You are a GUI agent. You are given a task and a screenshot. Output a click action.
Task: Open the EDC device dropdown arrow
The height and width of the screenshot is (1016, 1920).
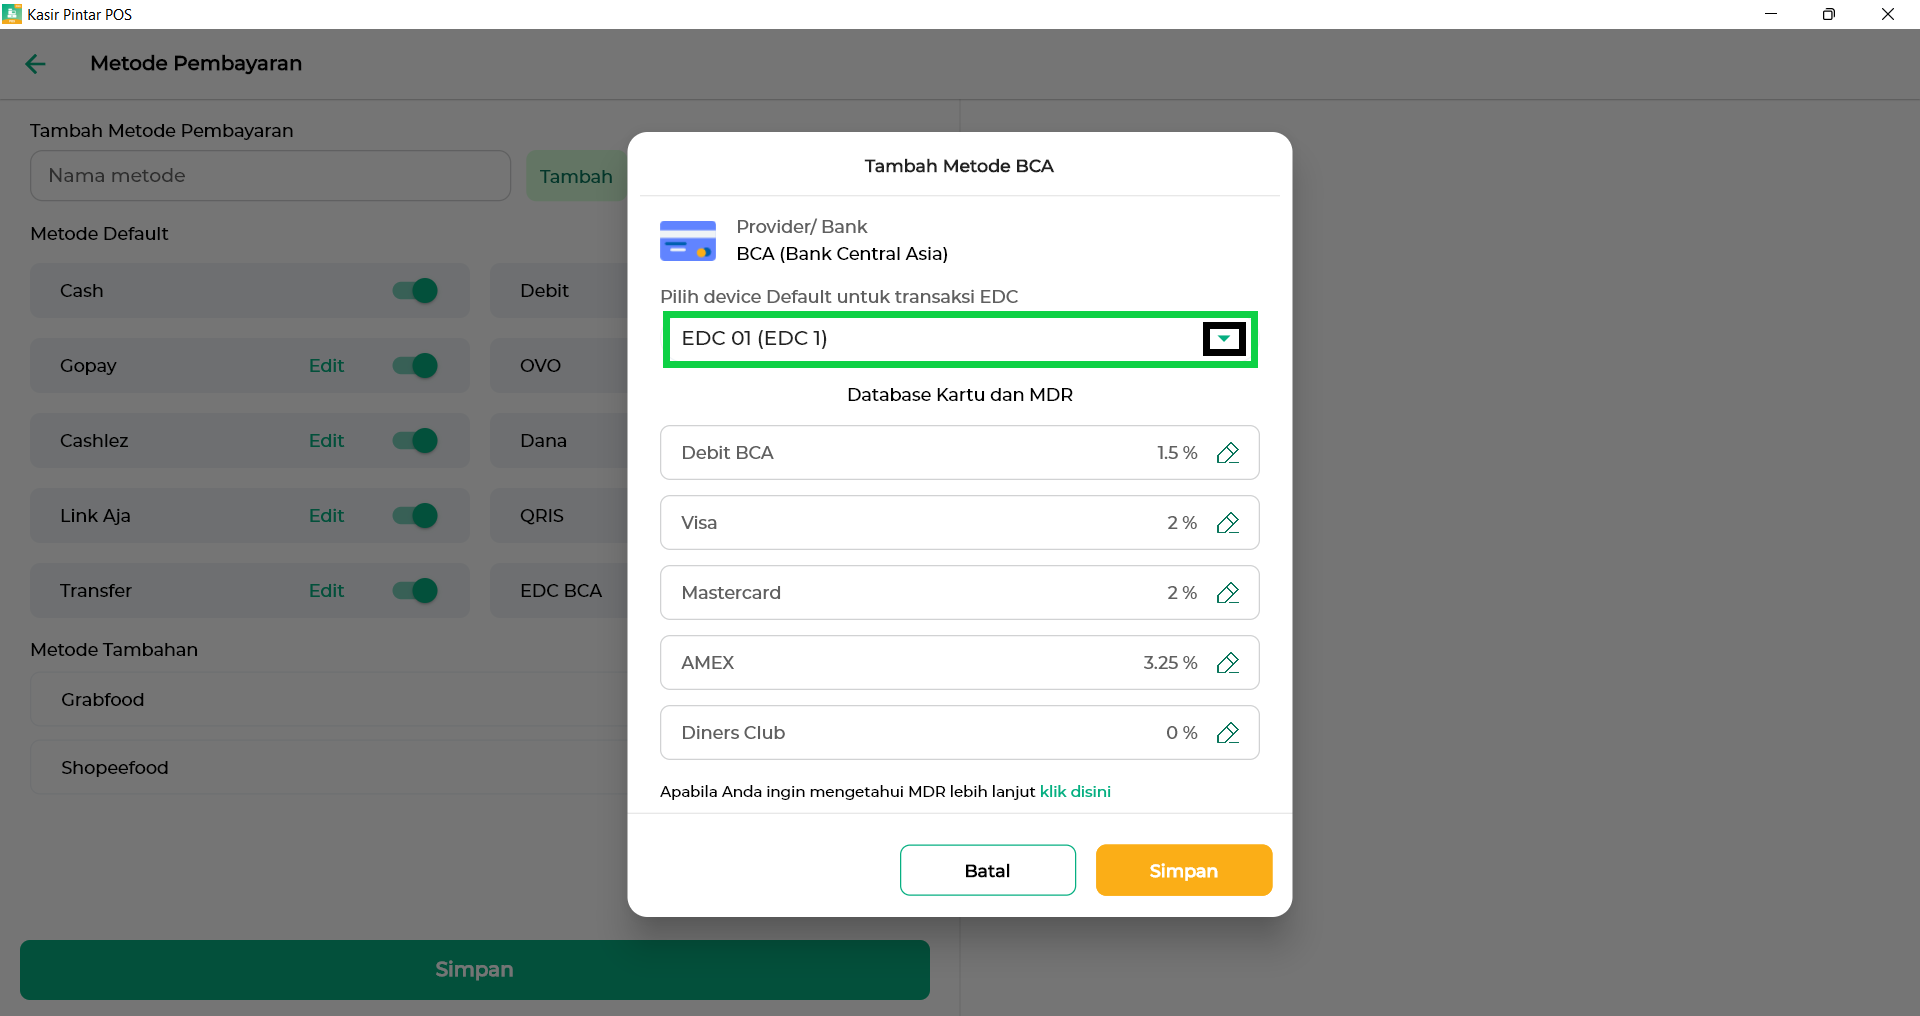[x=1224, y=339]
